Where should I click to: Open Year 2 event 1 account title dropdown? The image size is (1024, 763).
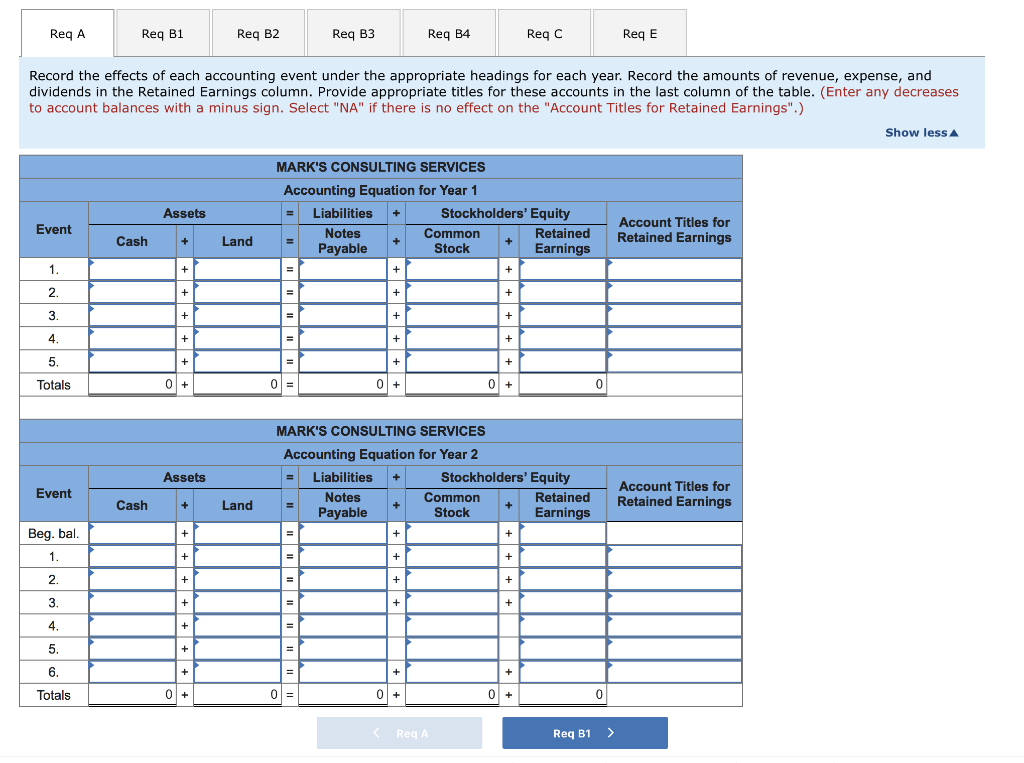coord(675,557)
